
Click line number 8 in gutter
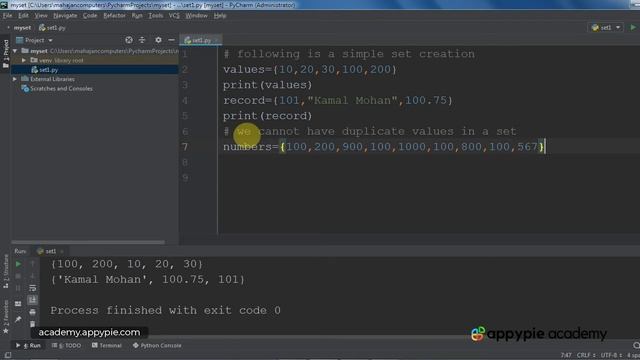186,162
